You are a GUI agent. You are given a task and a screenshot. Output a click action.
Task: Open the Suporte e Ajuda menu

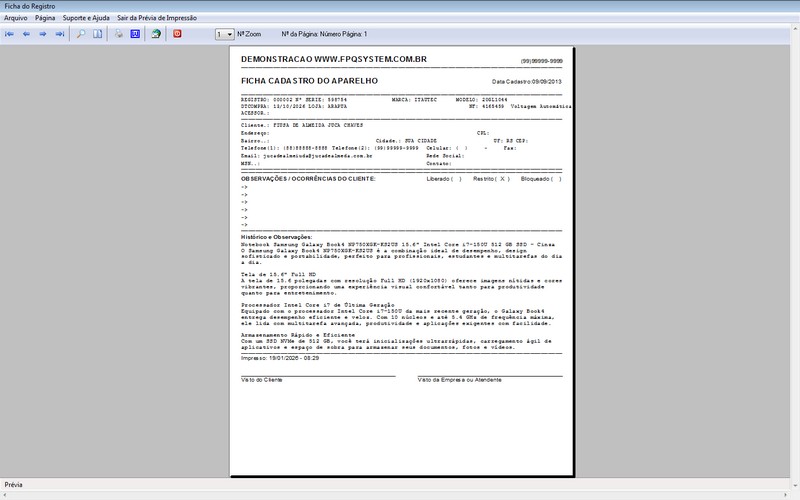pos(86,18)
